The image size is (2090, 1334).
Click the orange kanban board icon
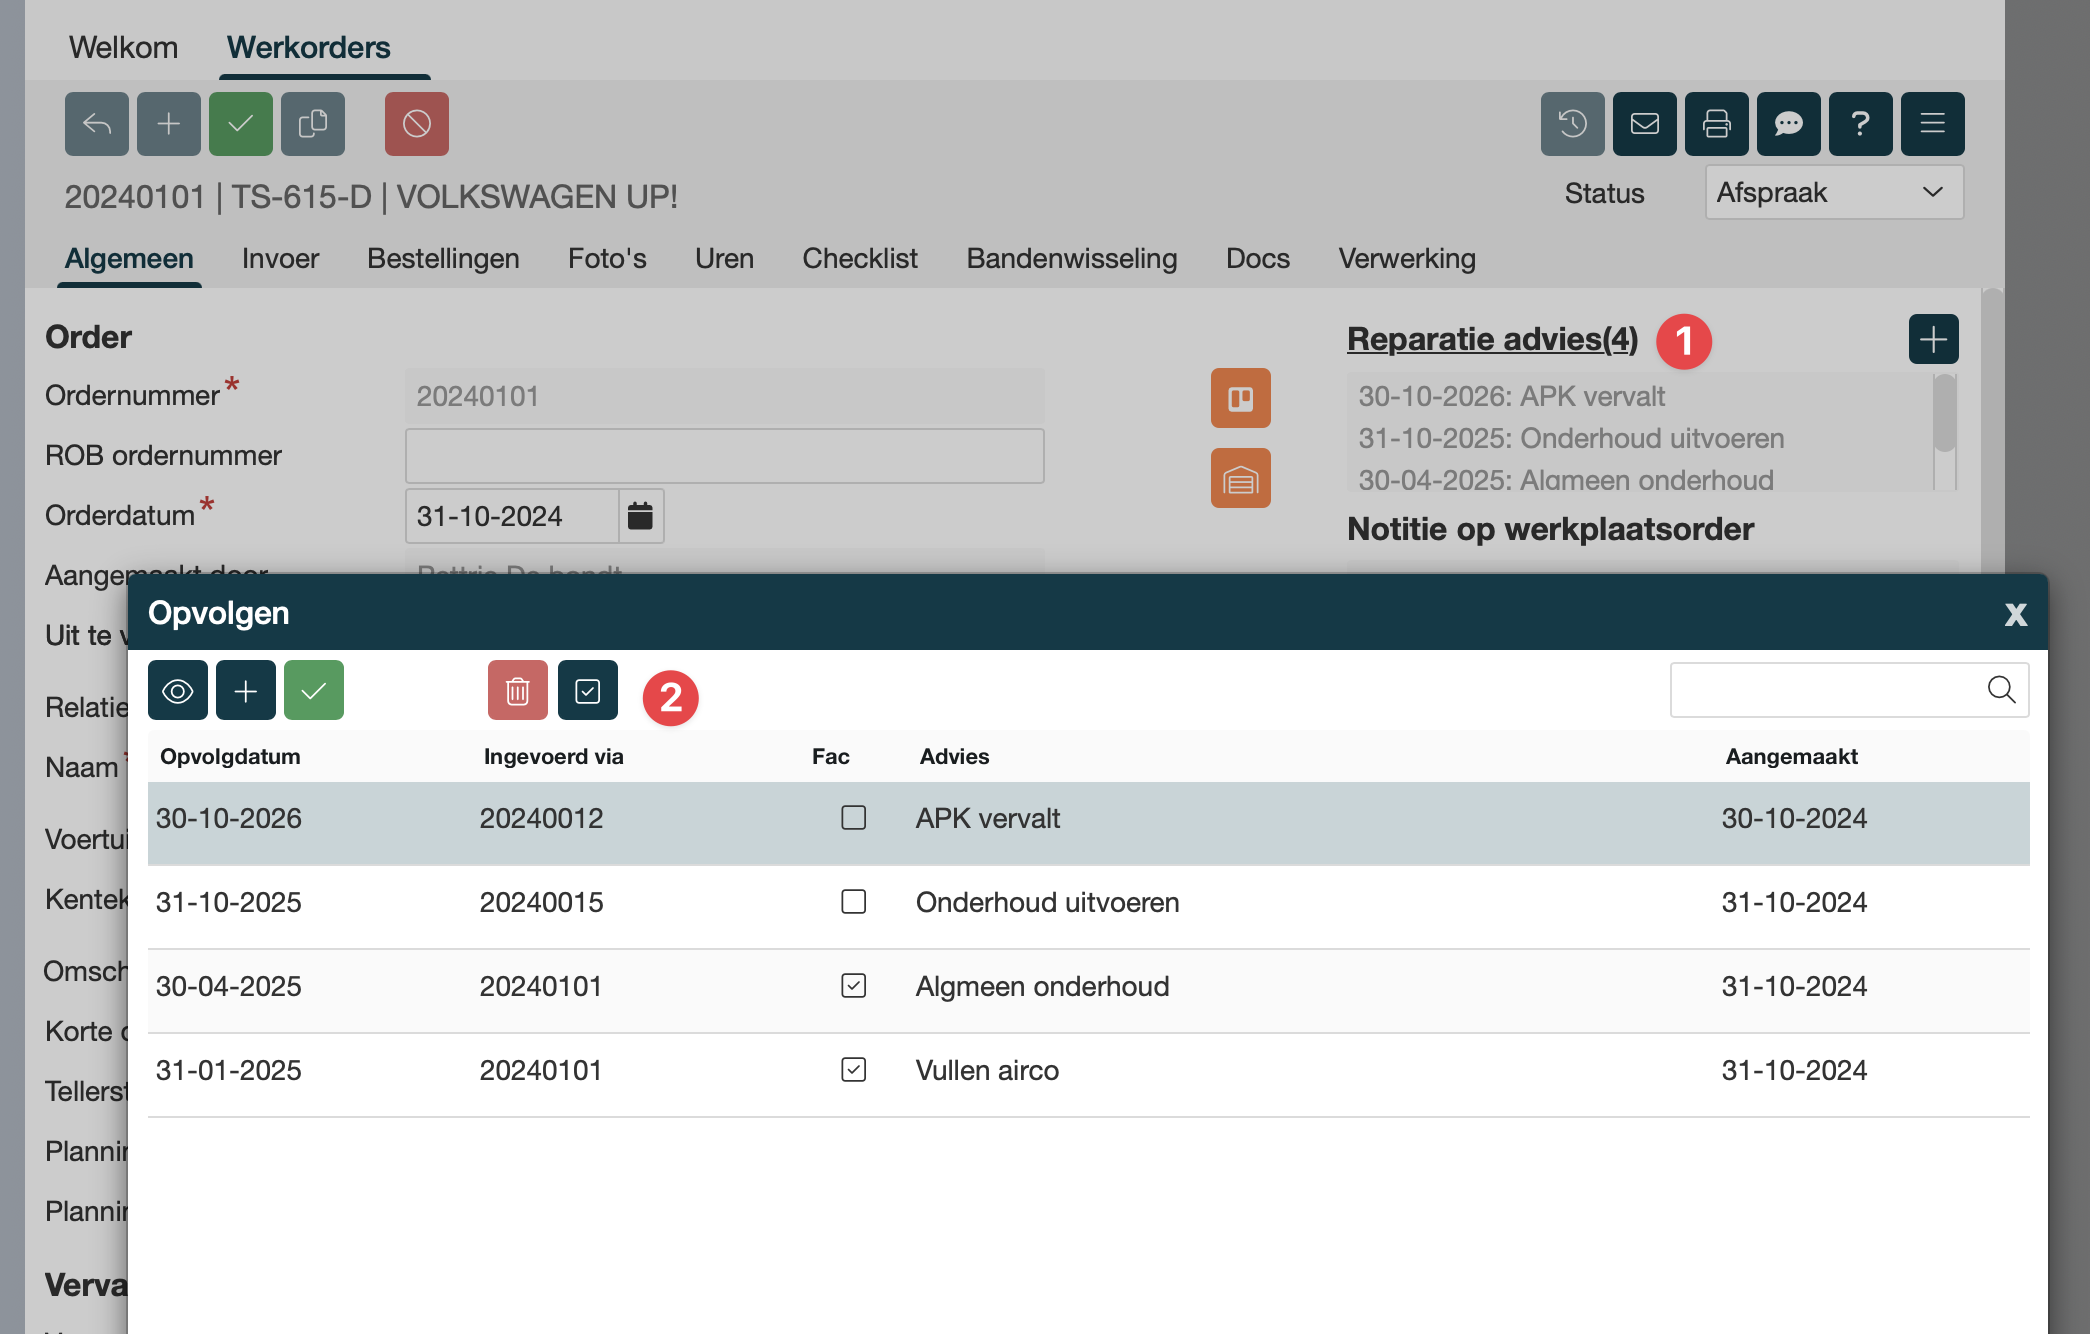pyautogui.click(x=1240, y=398)
